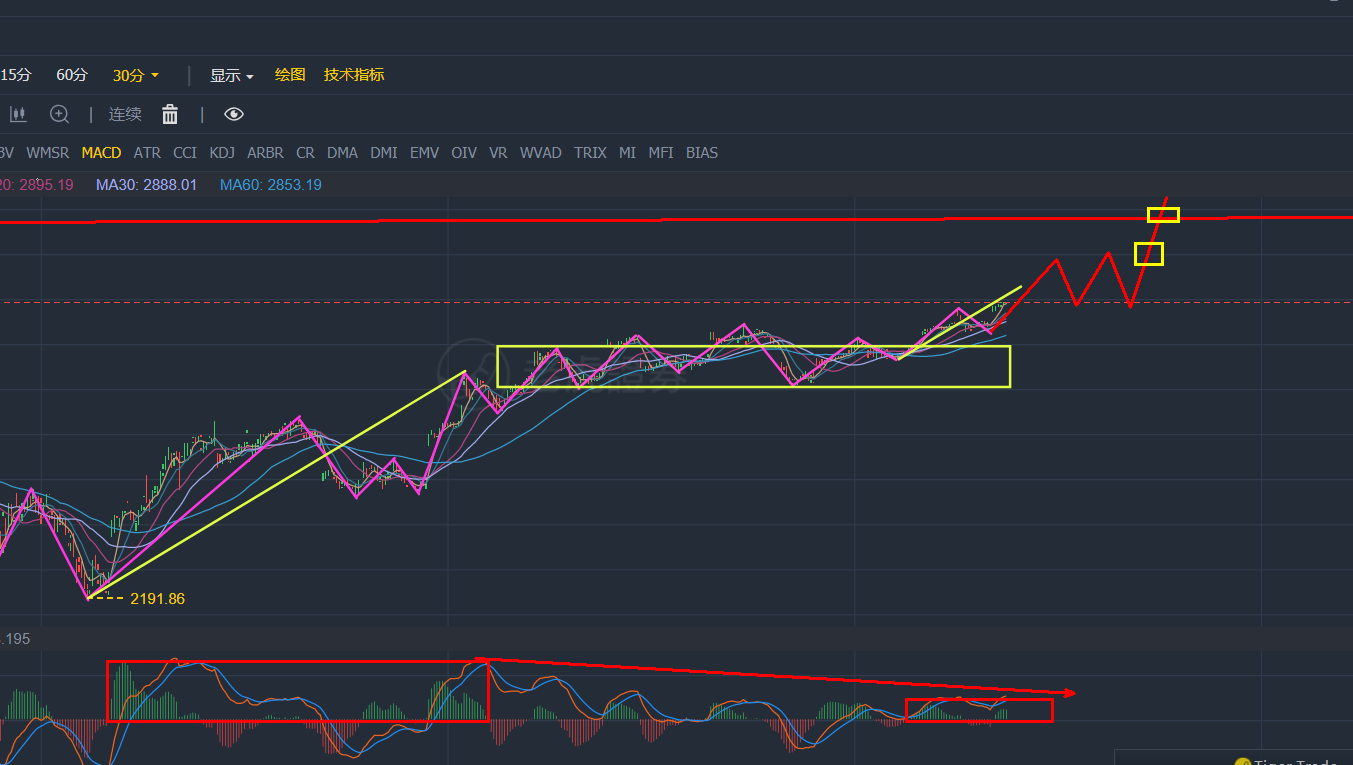Image resolution: width=1353 pixels, height=765 pixels.
Task: Switch to the 15分 timeframe
Action: [16, 75]
